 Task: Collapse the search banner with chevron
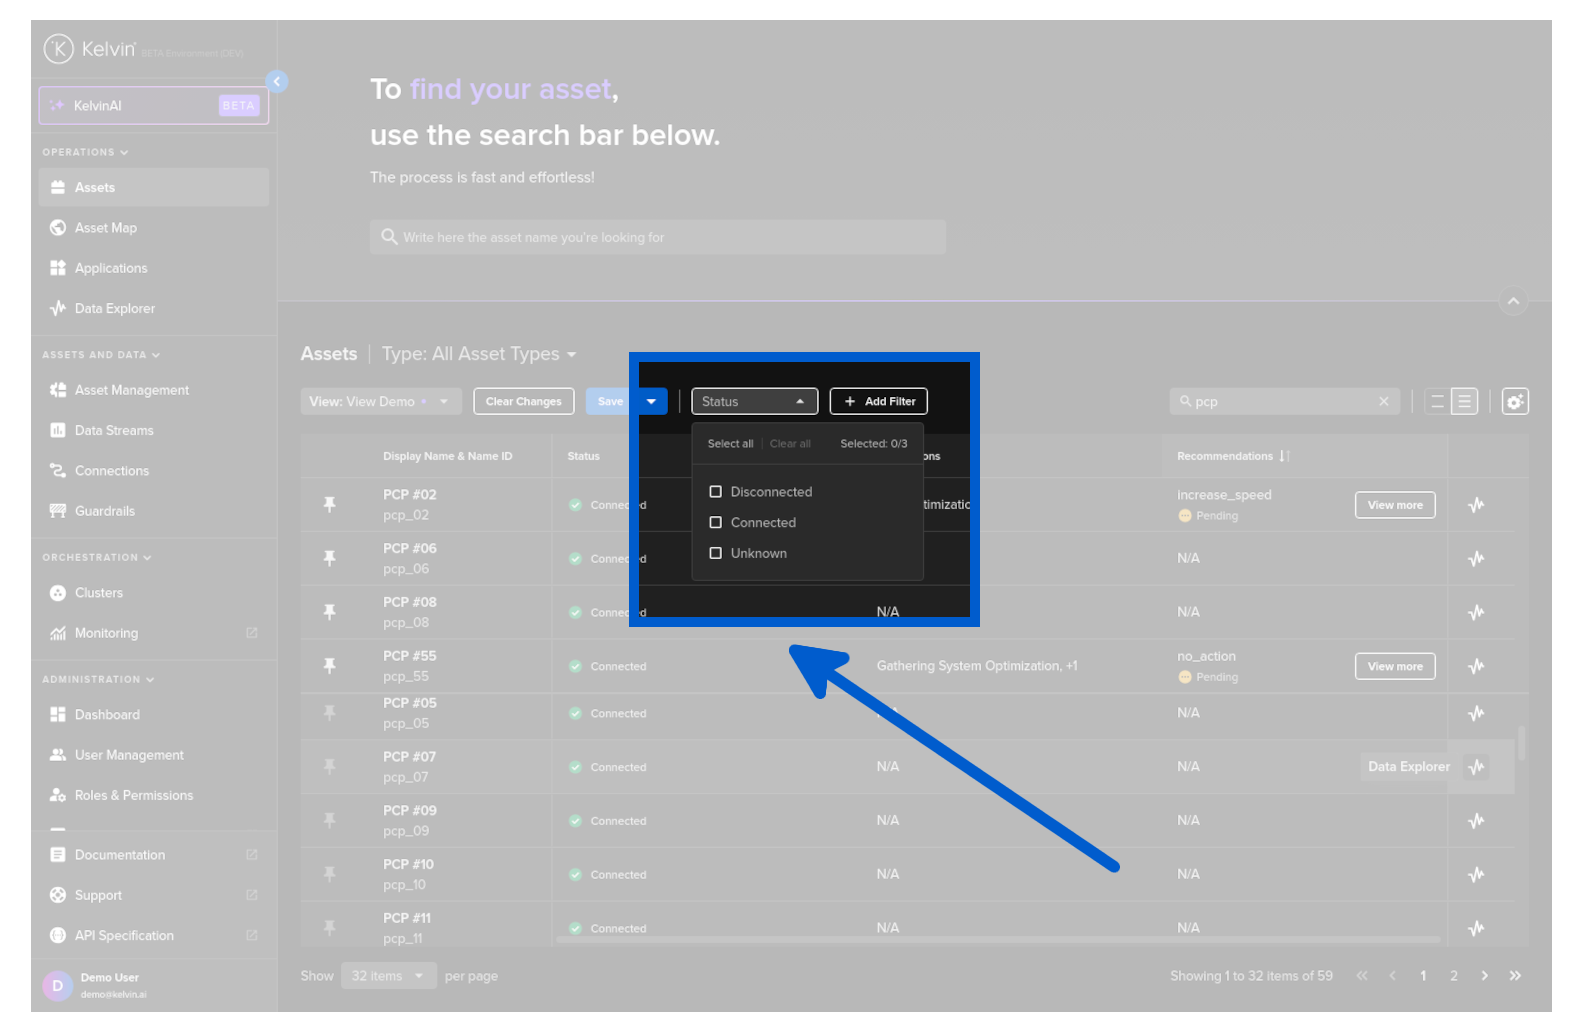(1513, 301)
